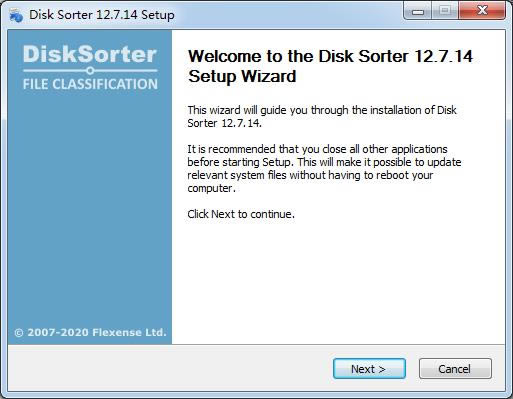Minimize the setup wizard window
The height and width of the screenshot is (399, 513).
tap(418, 11)
